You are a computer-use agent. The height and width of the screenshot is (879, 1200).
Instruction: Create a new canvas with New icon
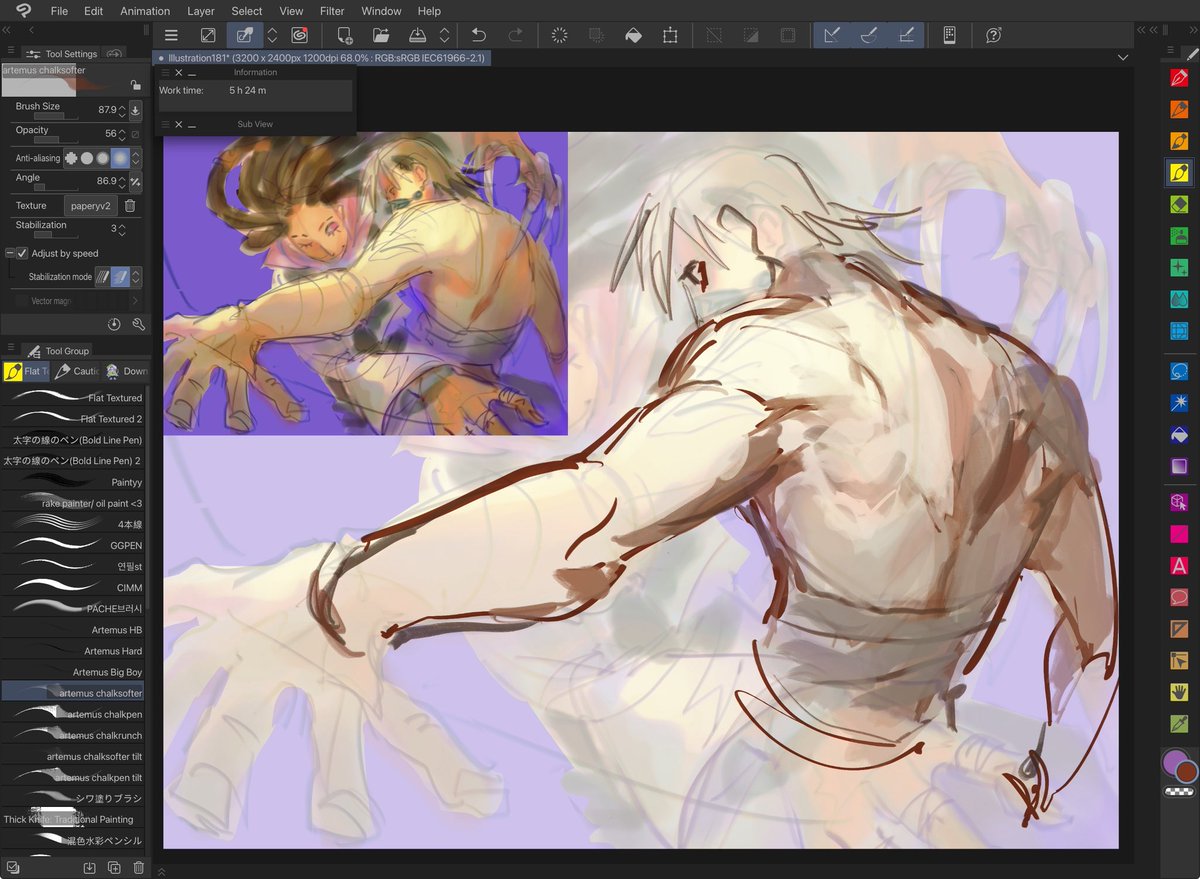click(x=344, y=35)
